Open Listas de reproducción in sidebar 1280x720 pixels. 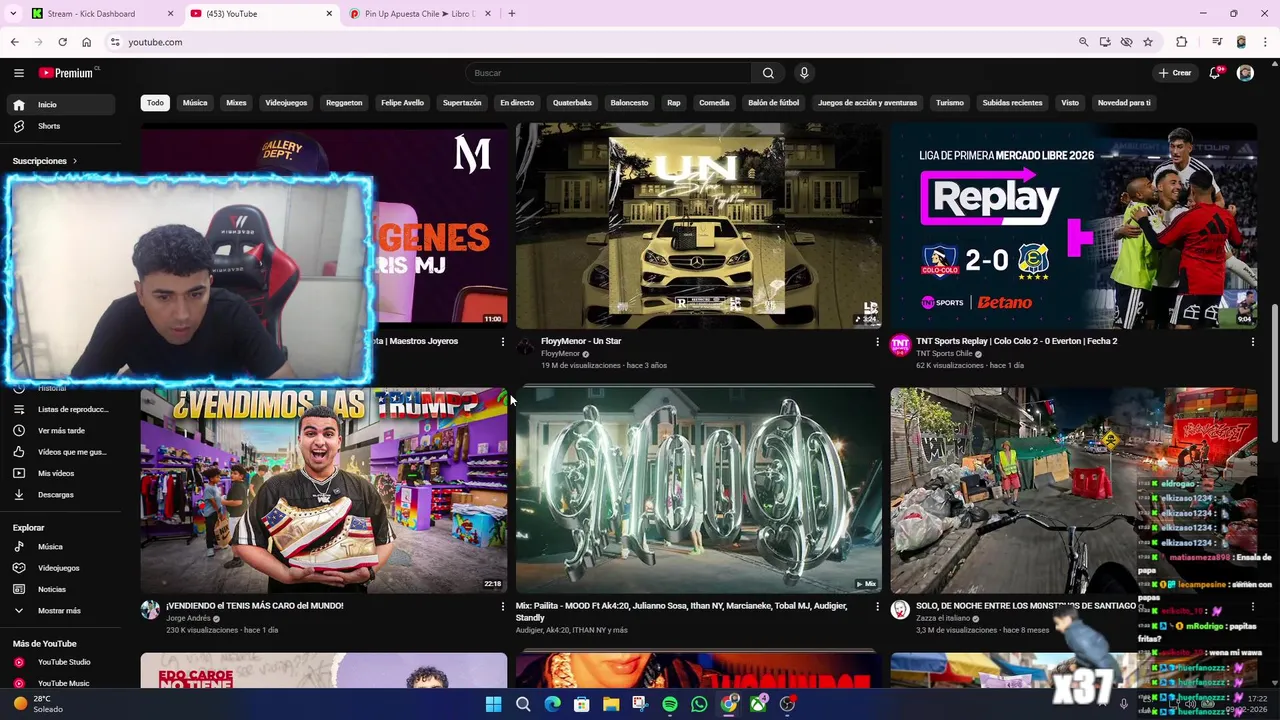[60, 409]
